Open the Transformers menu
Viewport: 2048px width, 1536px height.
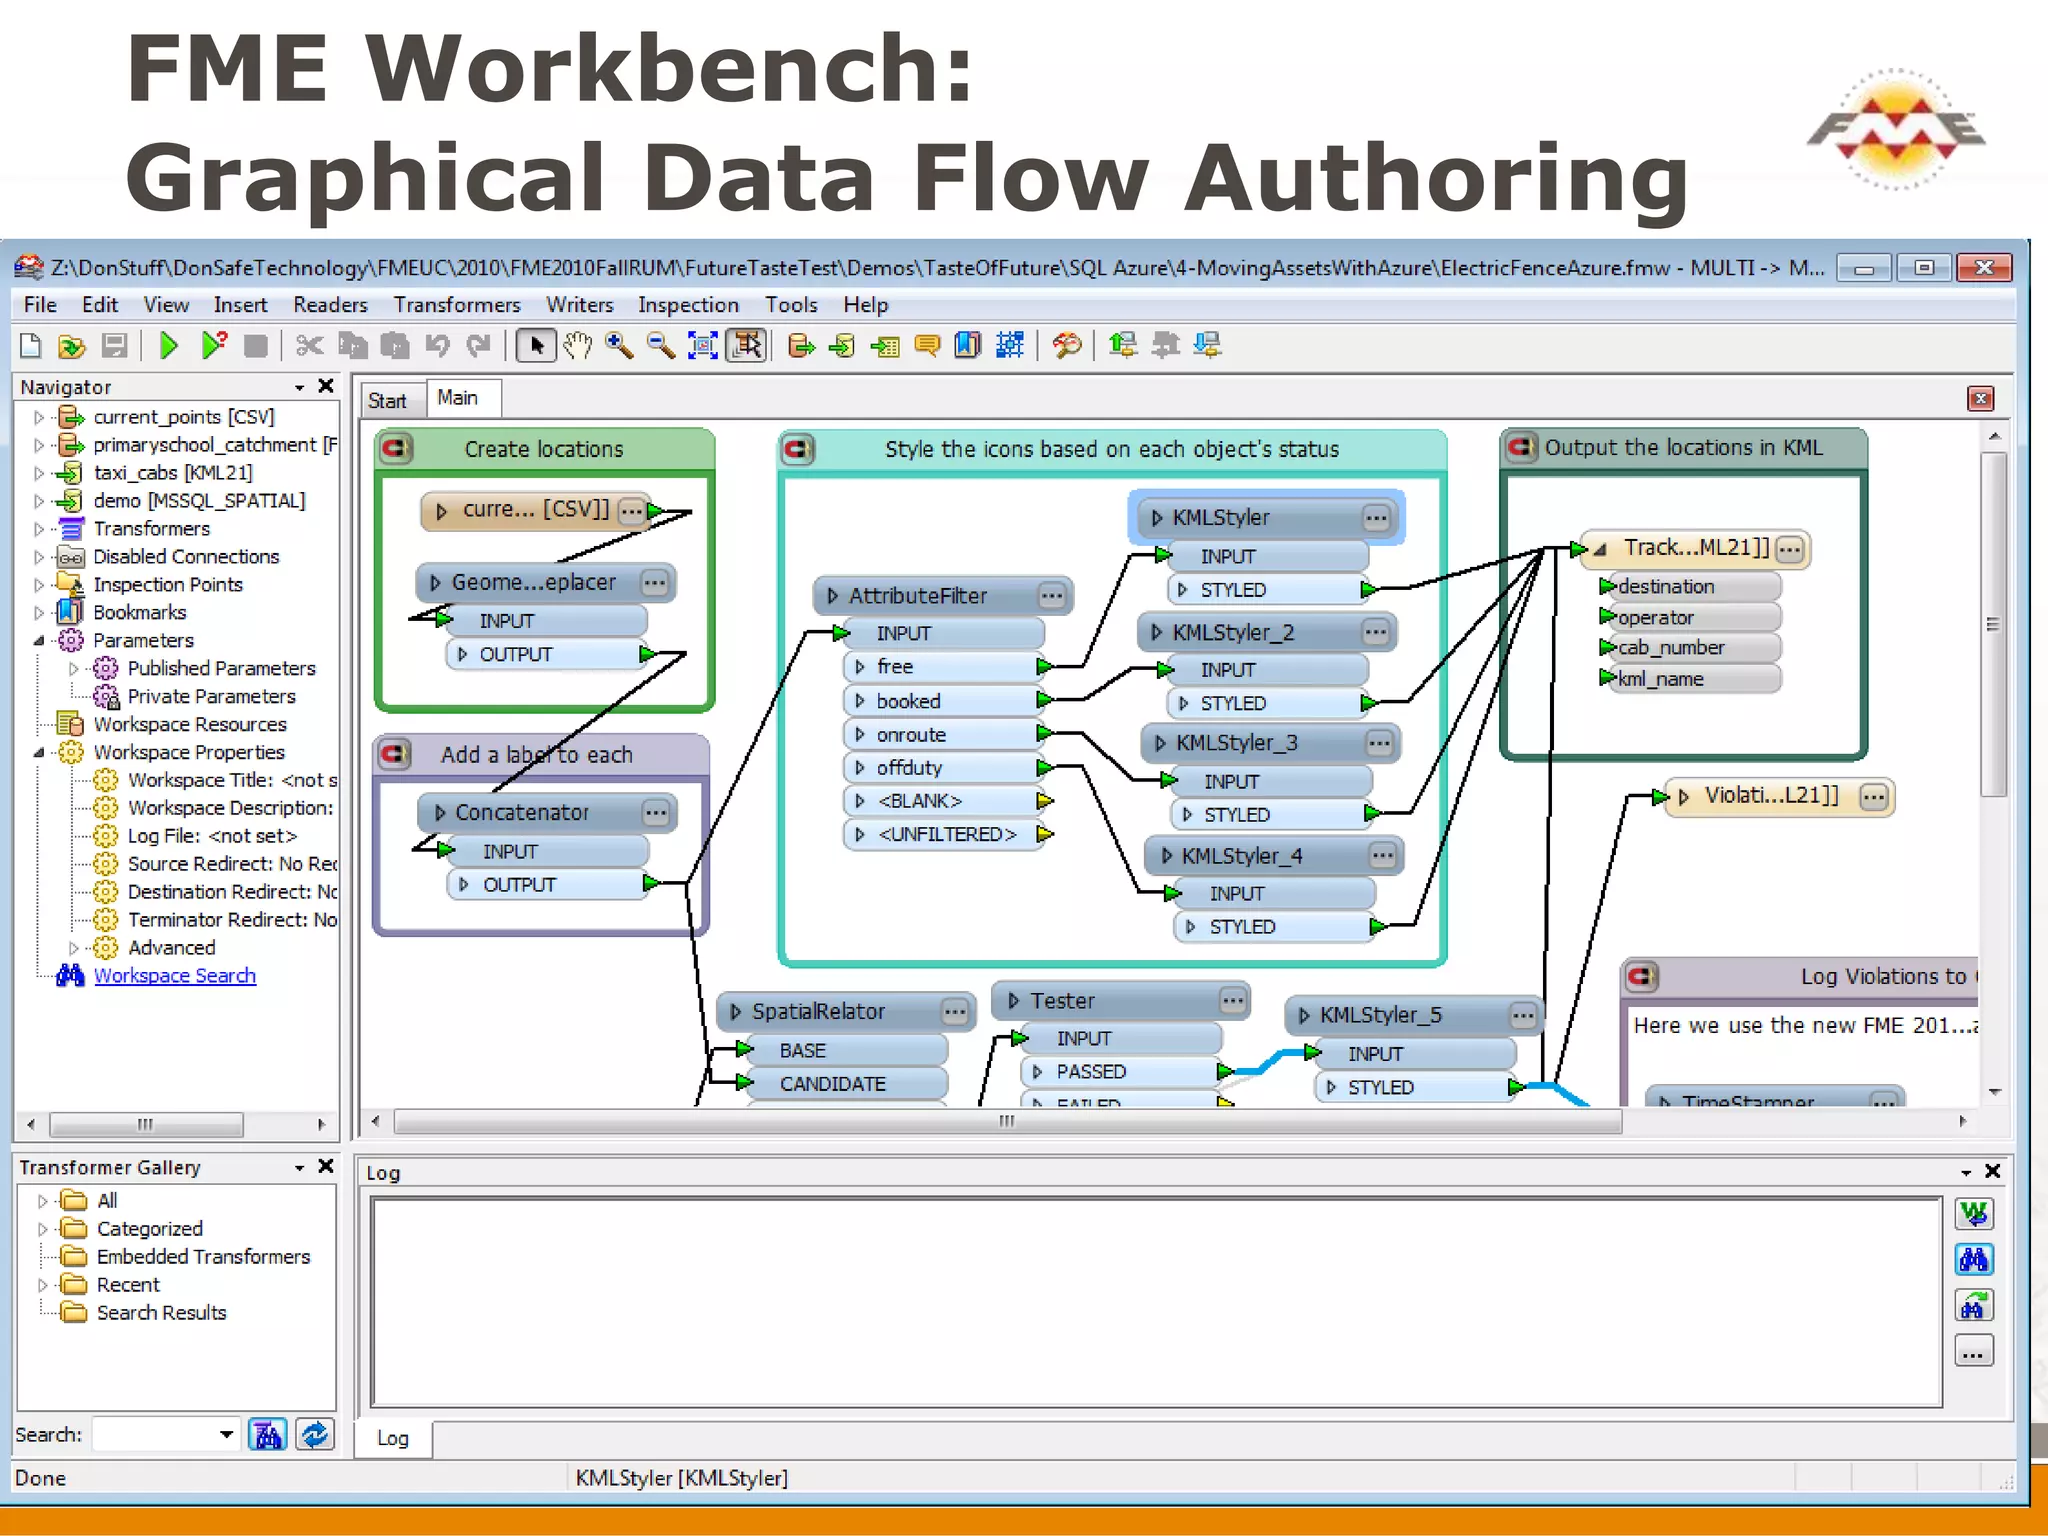coord(457,305)
